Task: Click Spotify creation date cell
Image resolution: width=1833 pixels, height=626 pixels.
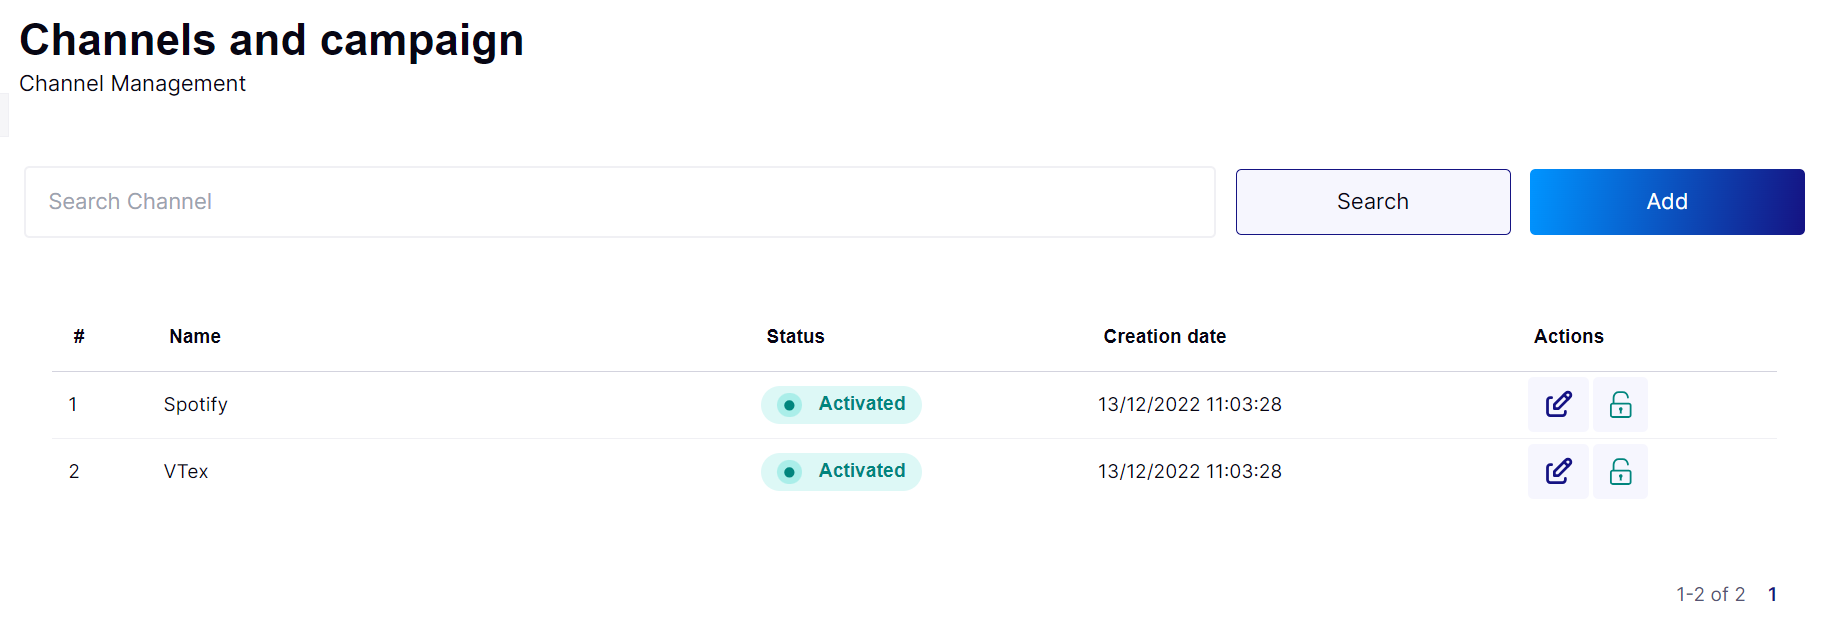Action: tap(1190, 405)
